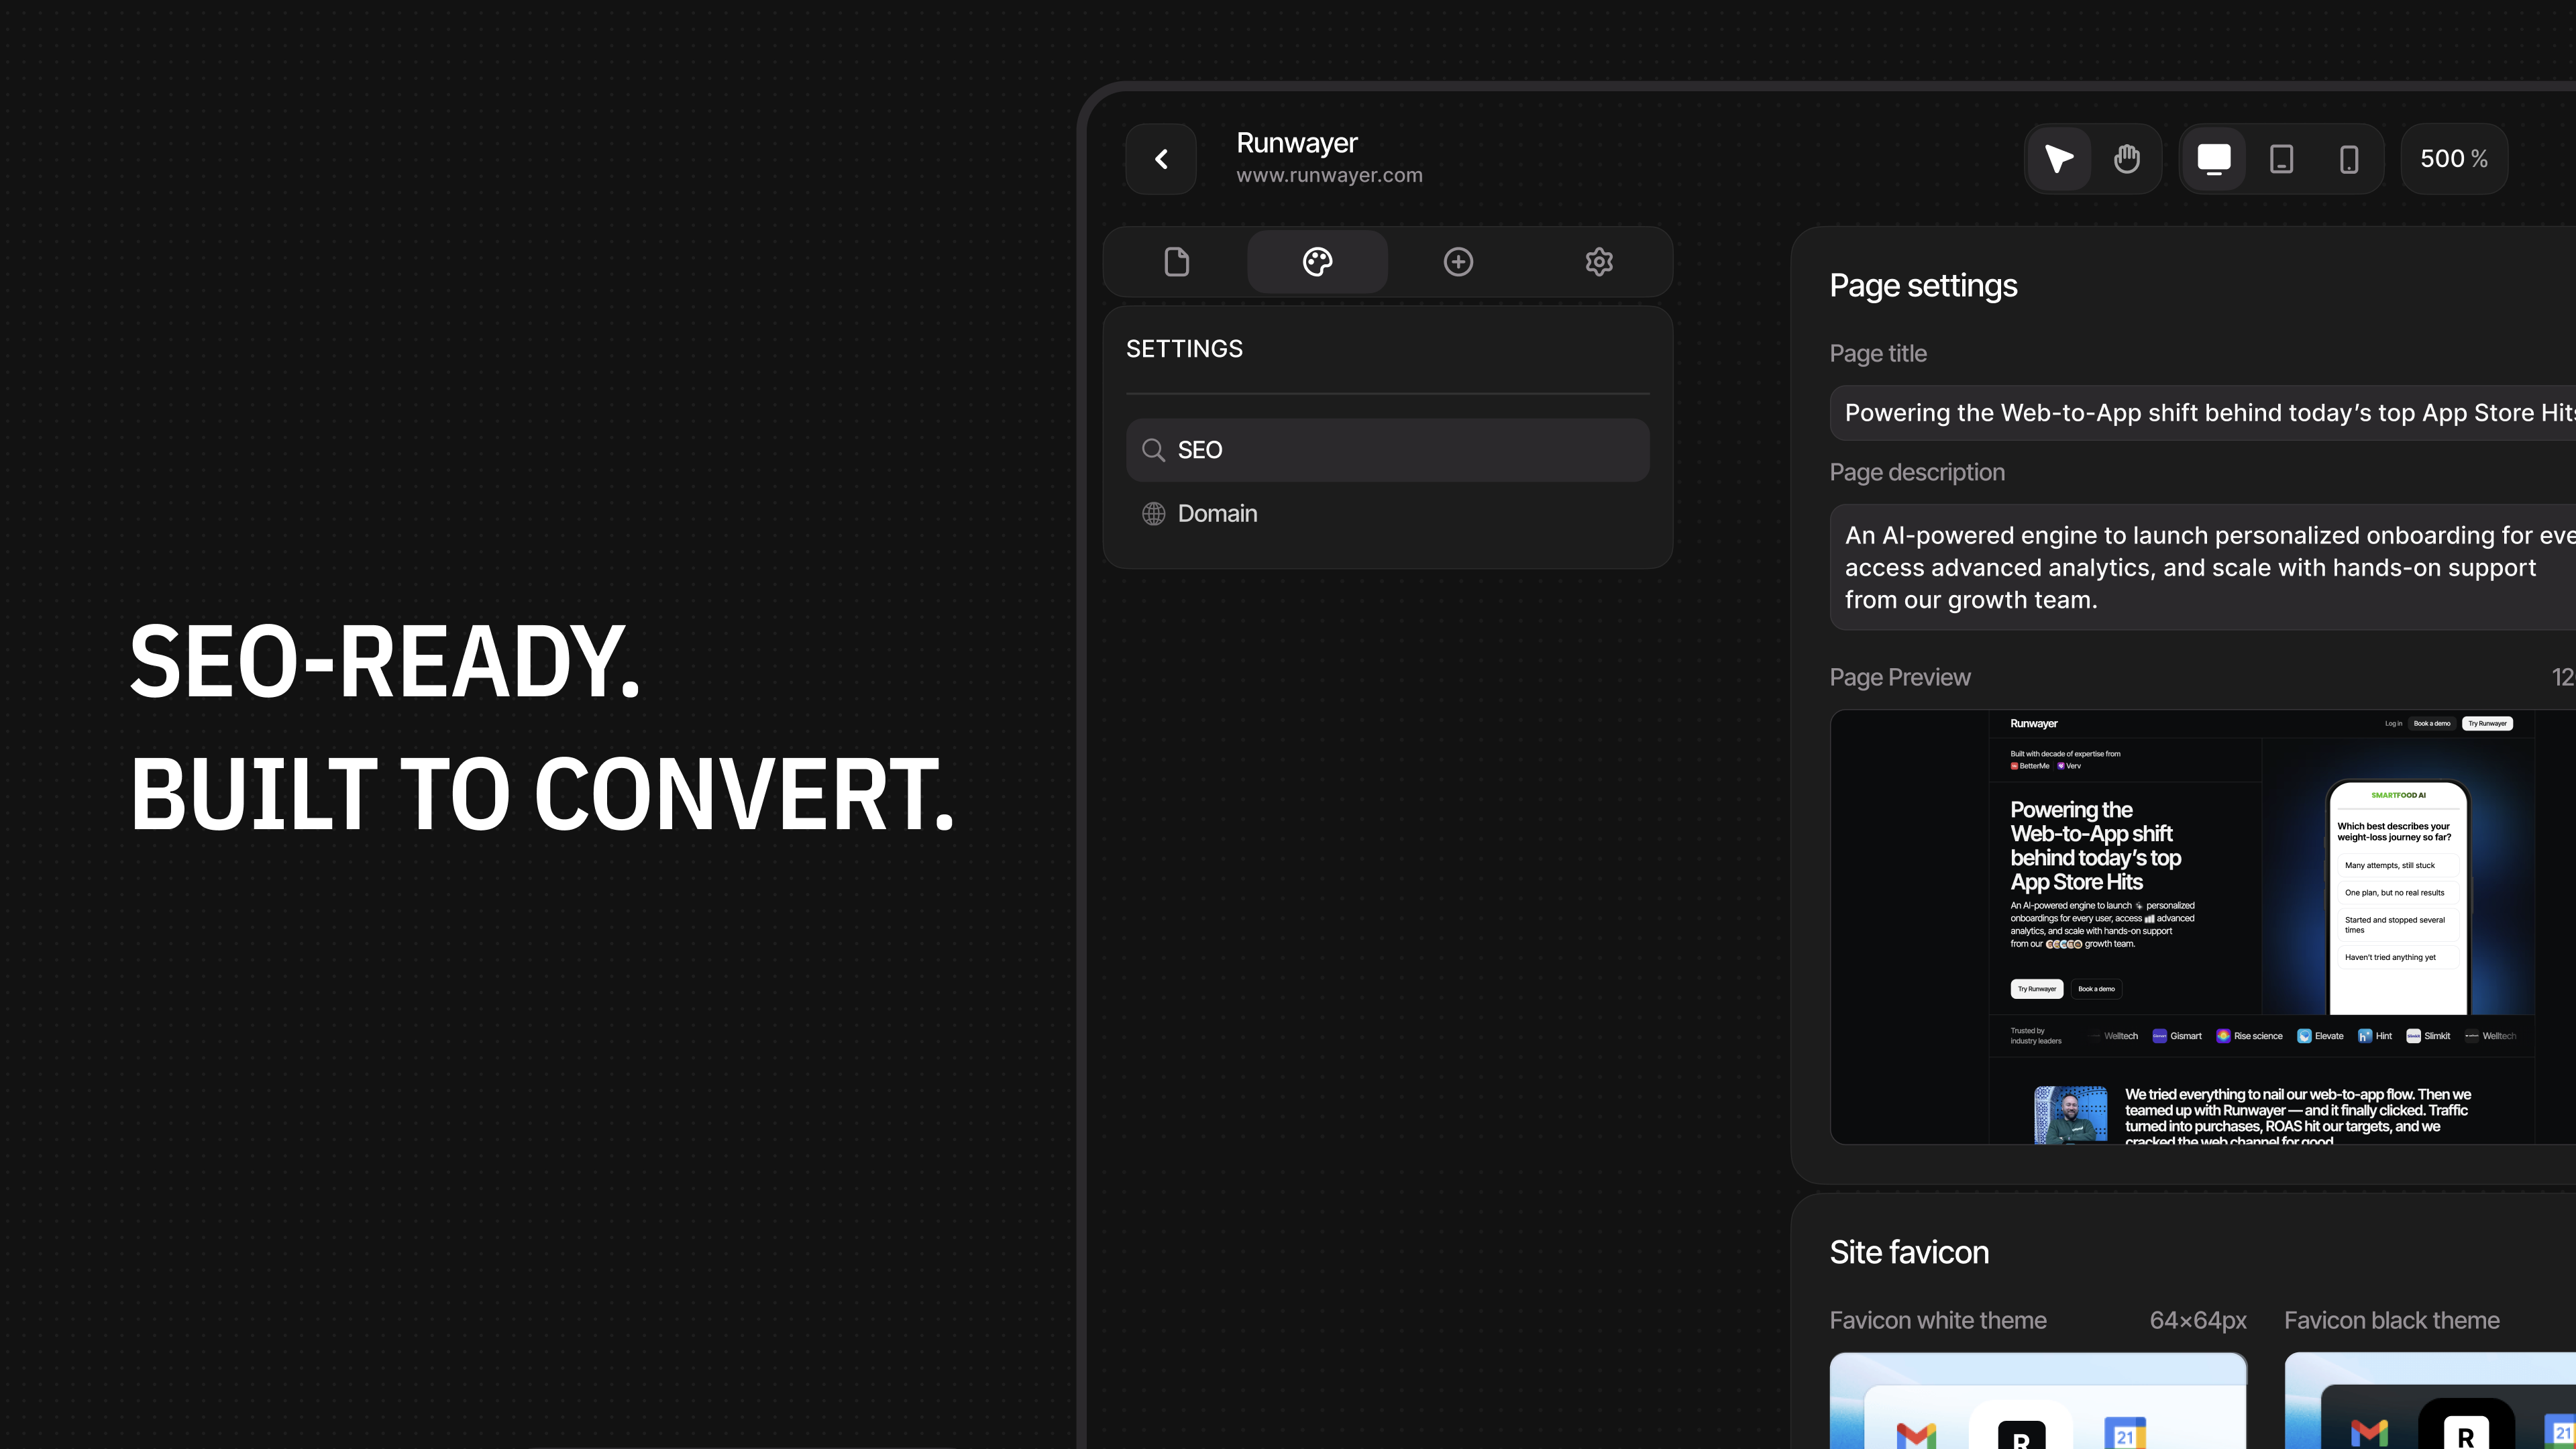Open site settings via the gear icon
The width and height of the screenshot is (2576, 1449).
(1598, 261)
